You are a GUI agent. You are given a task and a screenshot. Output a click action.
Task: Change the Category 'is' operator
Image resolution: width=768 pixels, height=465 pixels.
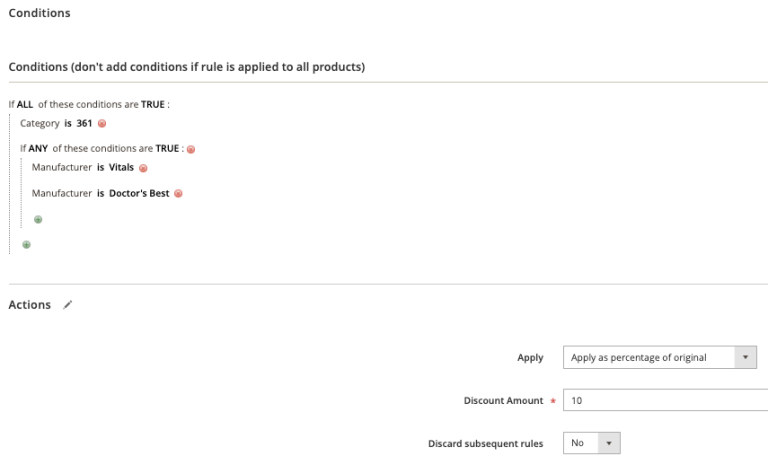68,123
